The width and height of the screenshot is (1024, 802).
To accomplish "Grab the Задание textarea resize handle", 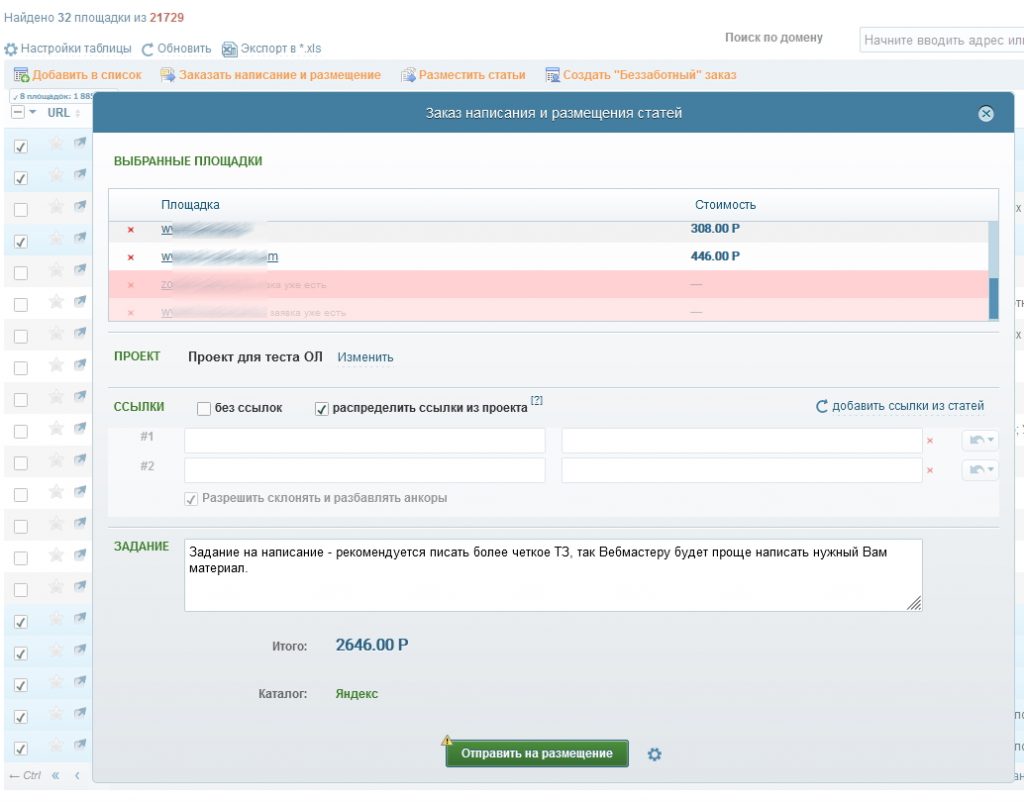I will pos(914,604).
